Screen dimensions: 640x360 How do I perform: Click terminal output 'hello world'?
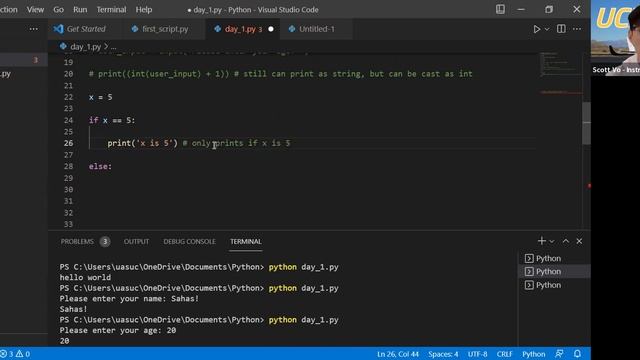pyautogui.click(x=85, y=278)
